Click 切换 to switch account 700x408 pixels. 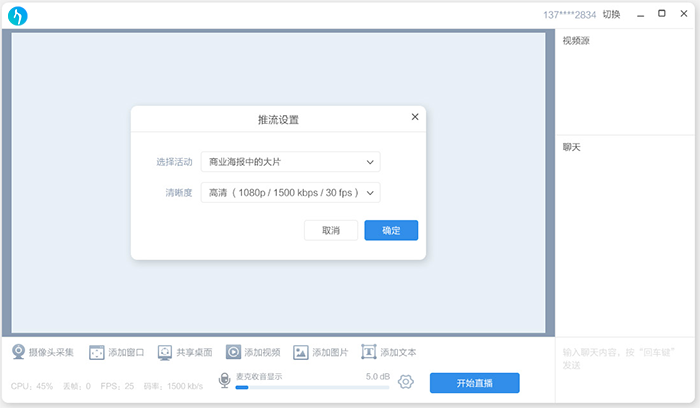pos(611,14)
